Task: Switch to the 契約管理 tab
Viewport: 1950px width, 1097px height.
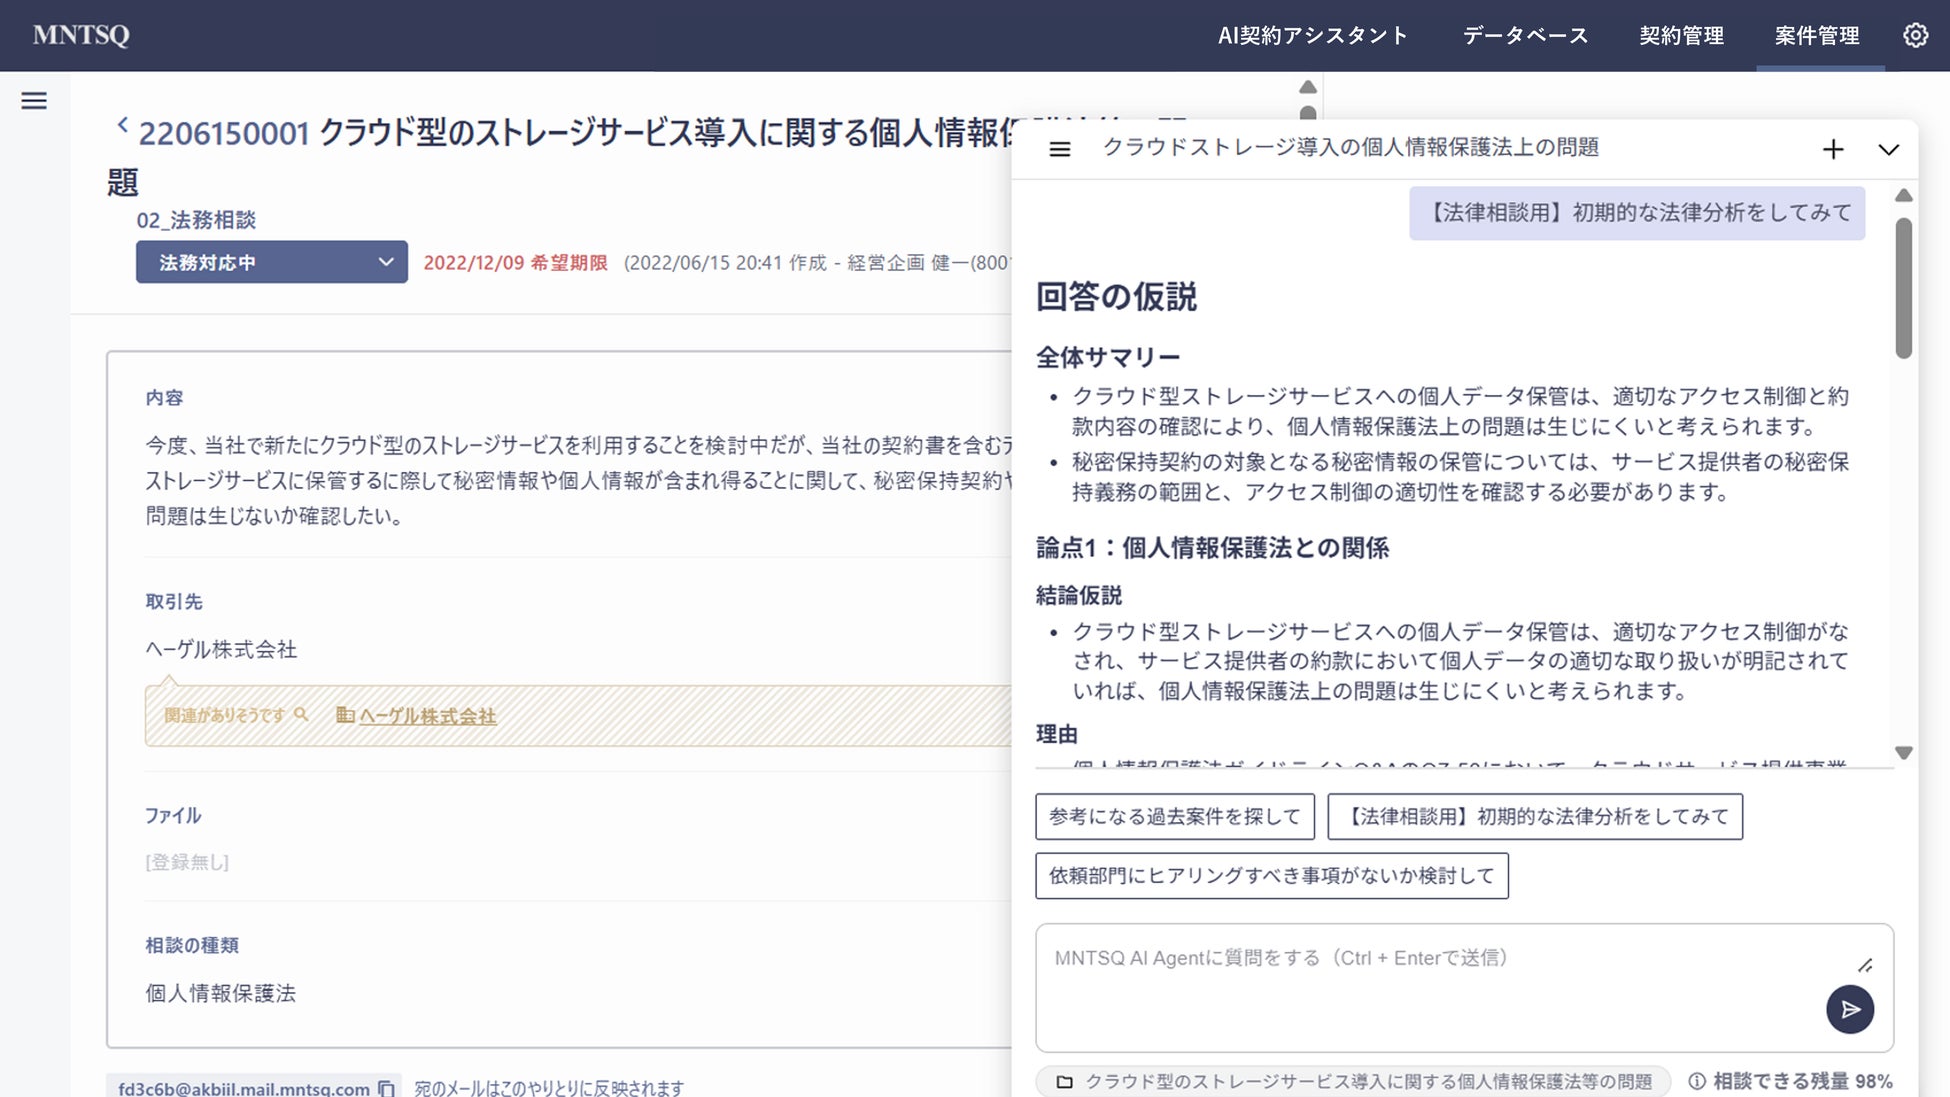Action: click(1681, 36)
